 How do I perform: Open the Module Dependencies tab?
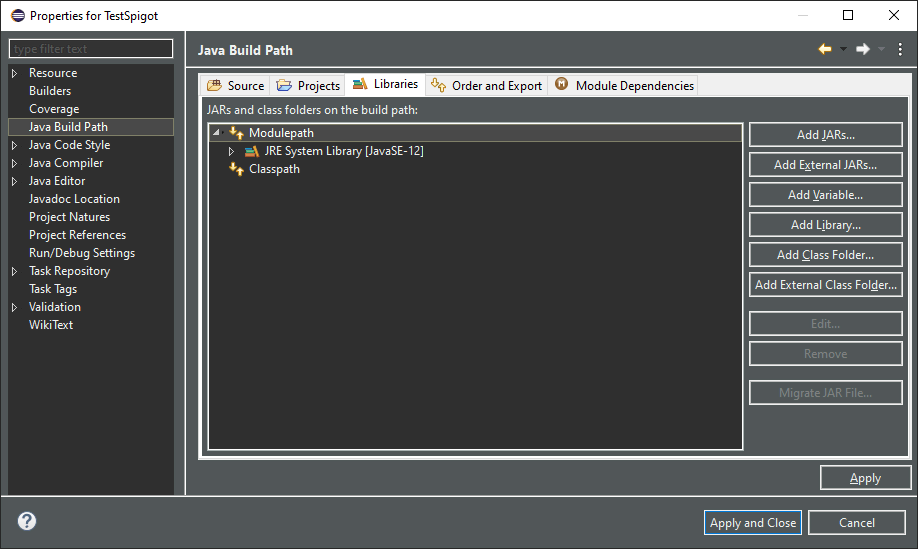click(624, 85)
